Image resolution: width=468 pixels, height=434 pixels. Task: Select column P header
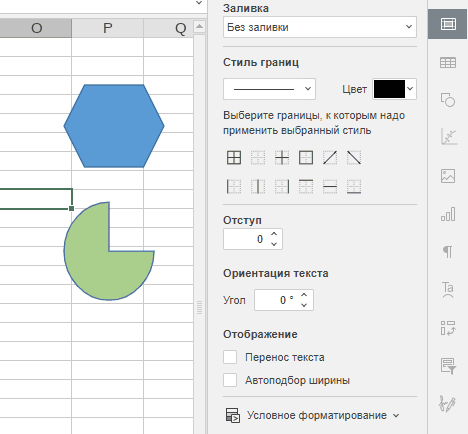[x=107, y=28]
